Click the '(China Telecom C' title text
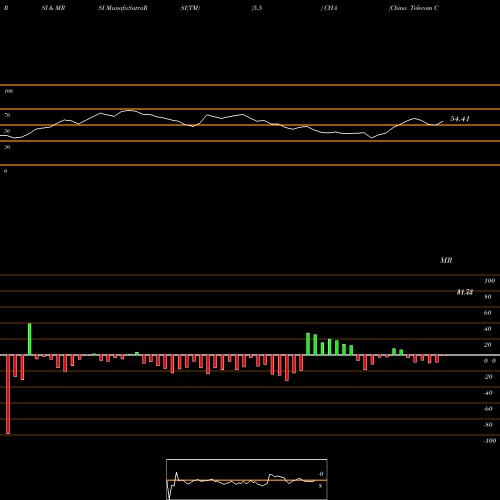 pyautogui.click(x=414, y=8)
